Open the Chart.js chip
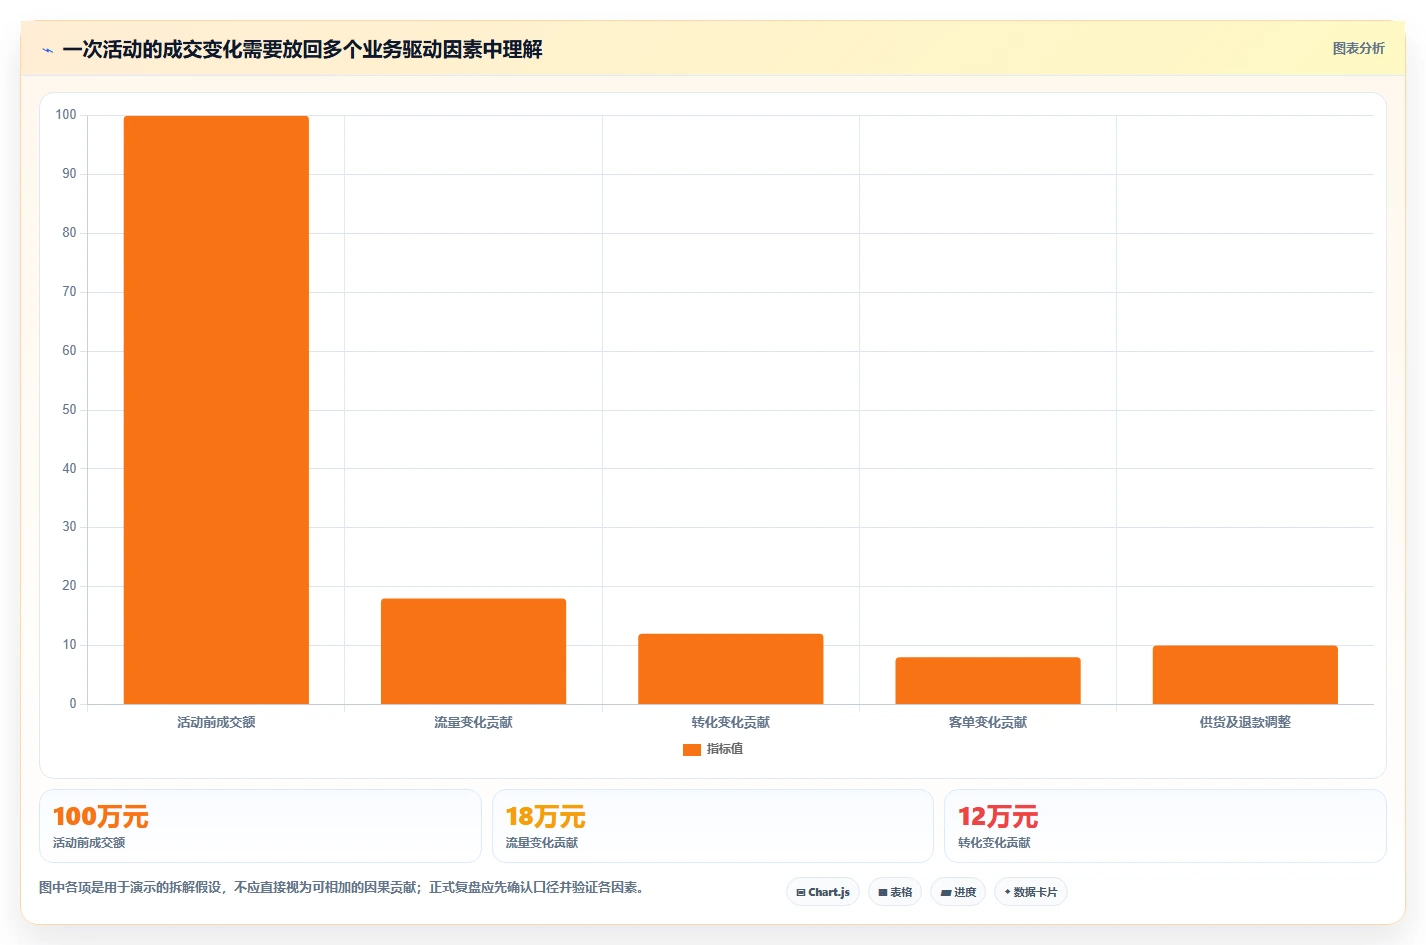1426x945 pixels. 823,892
